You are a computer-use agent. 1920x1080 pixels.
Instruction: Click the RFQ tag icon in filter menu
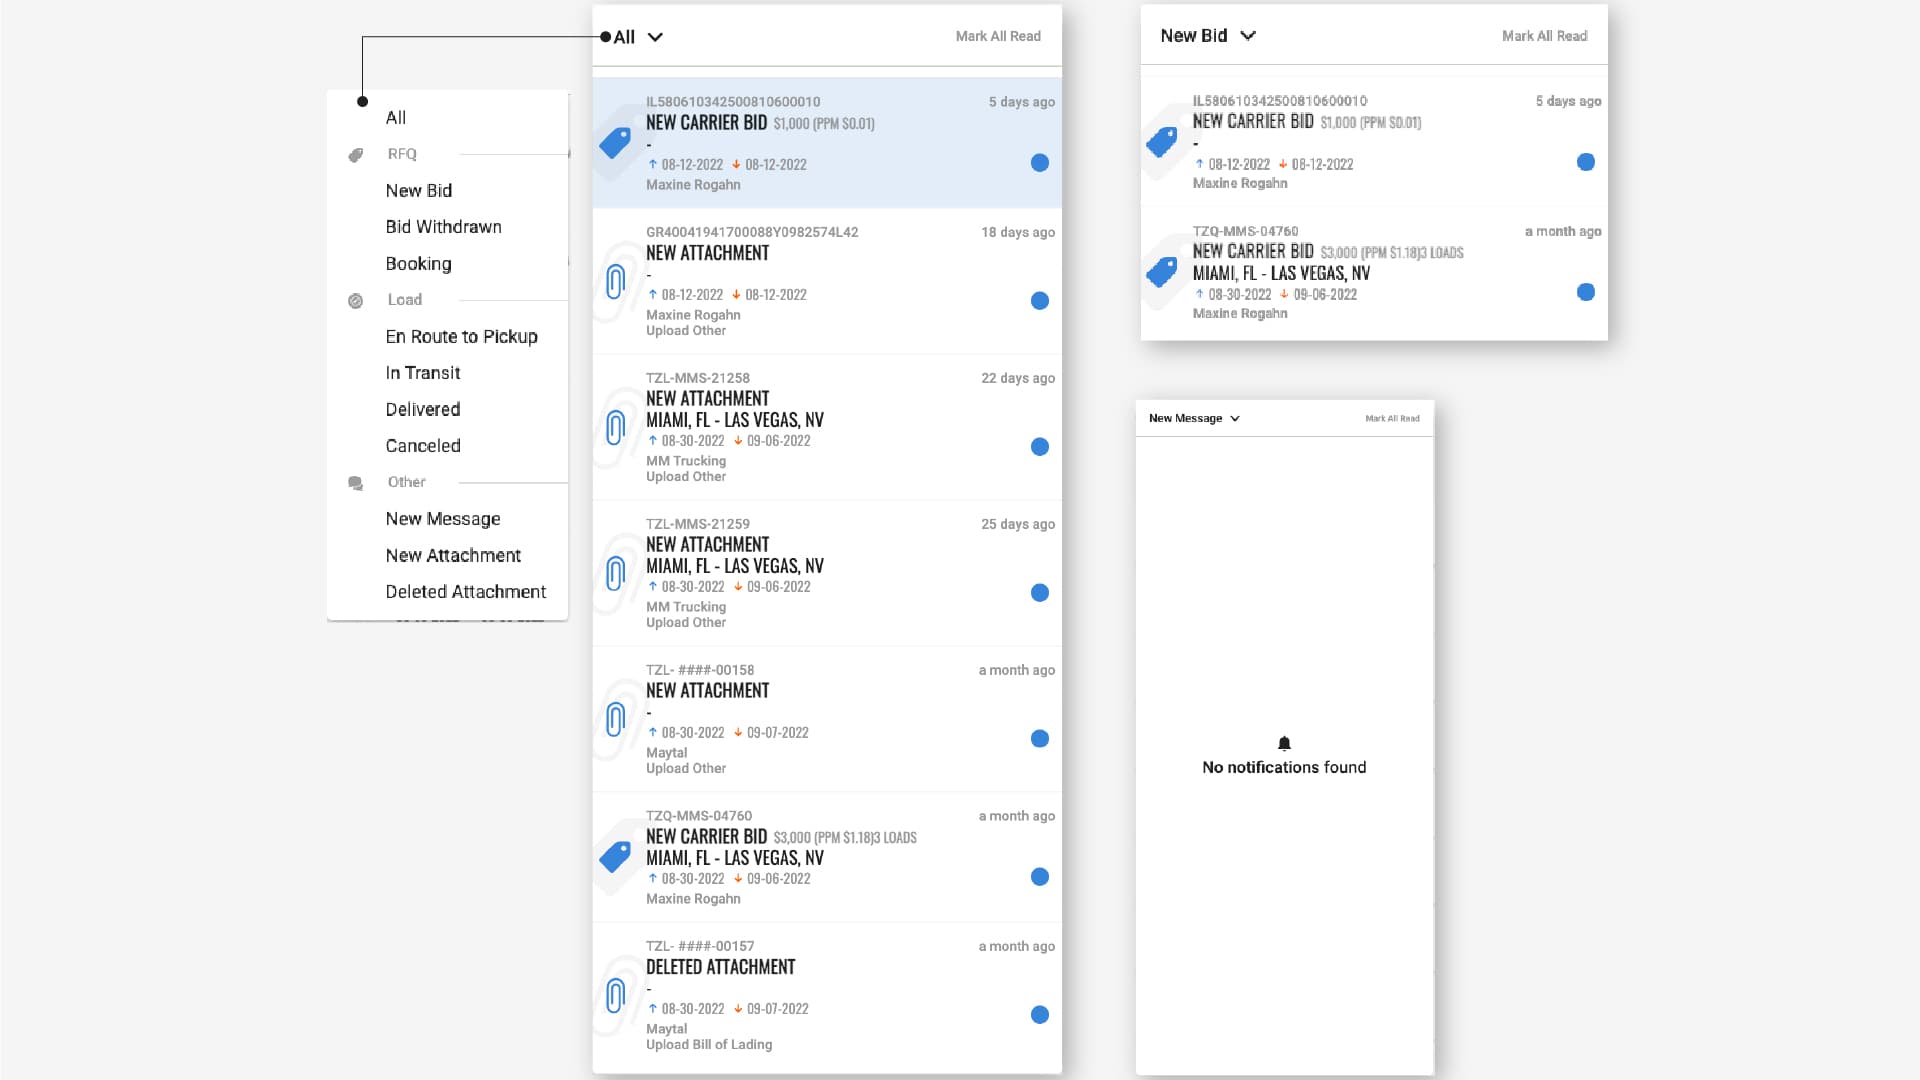tap(355, 155)
